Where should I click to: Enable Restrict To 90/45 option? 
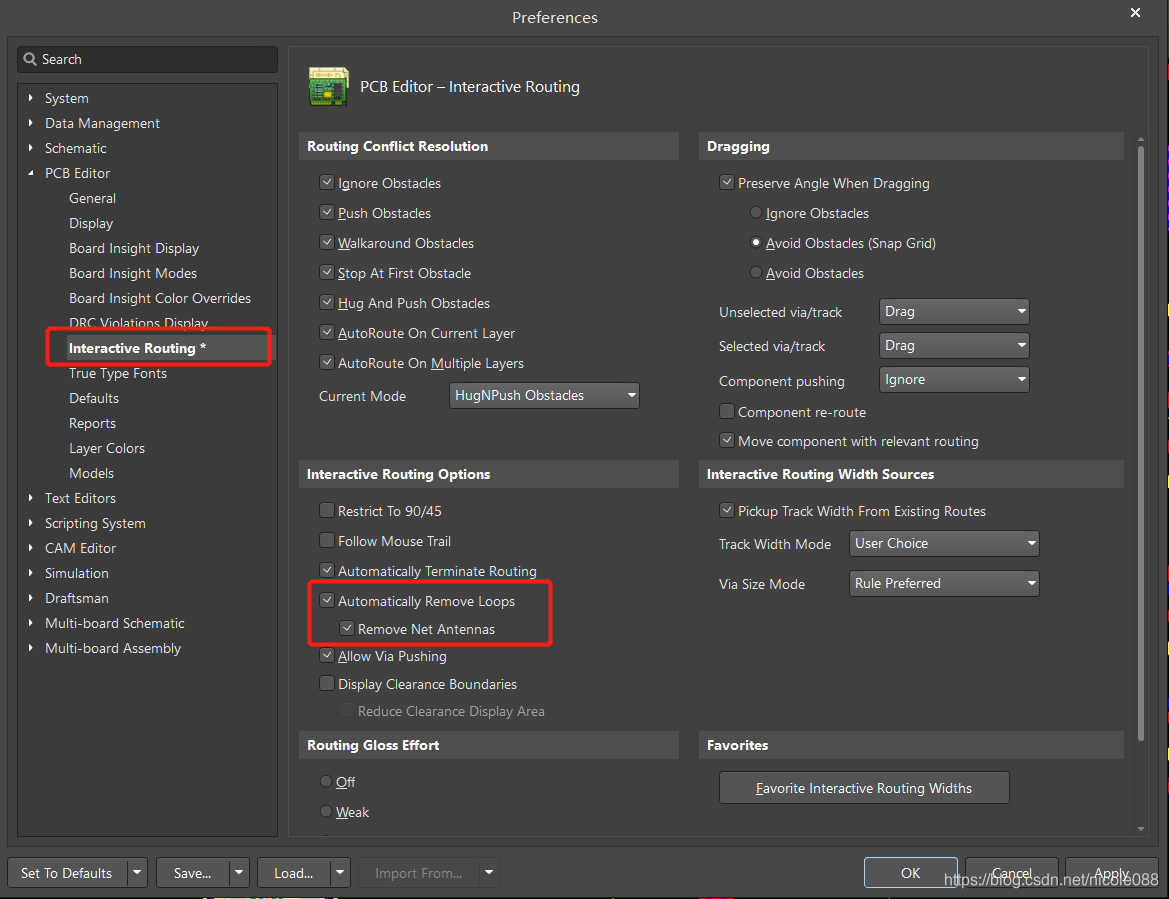point(327,511)
